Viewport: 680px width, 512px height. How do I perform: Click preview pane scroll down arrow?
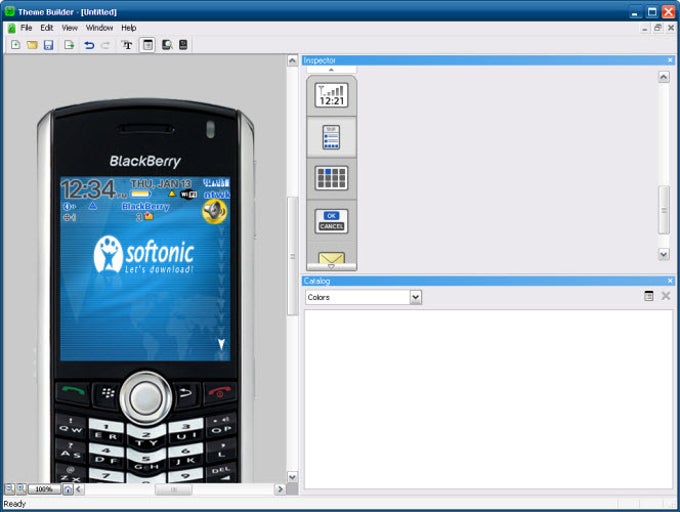(292, 477)
